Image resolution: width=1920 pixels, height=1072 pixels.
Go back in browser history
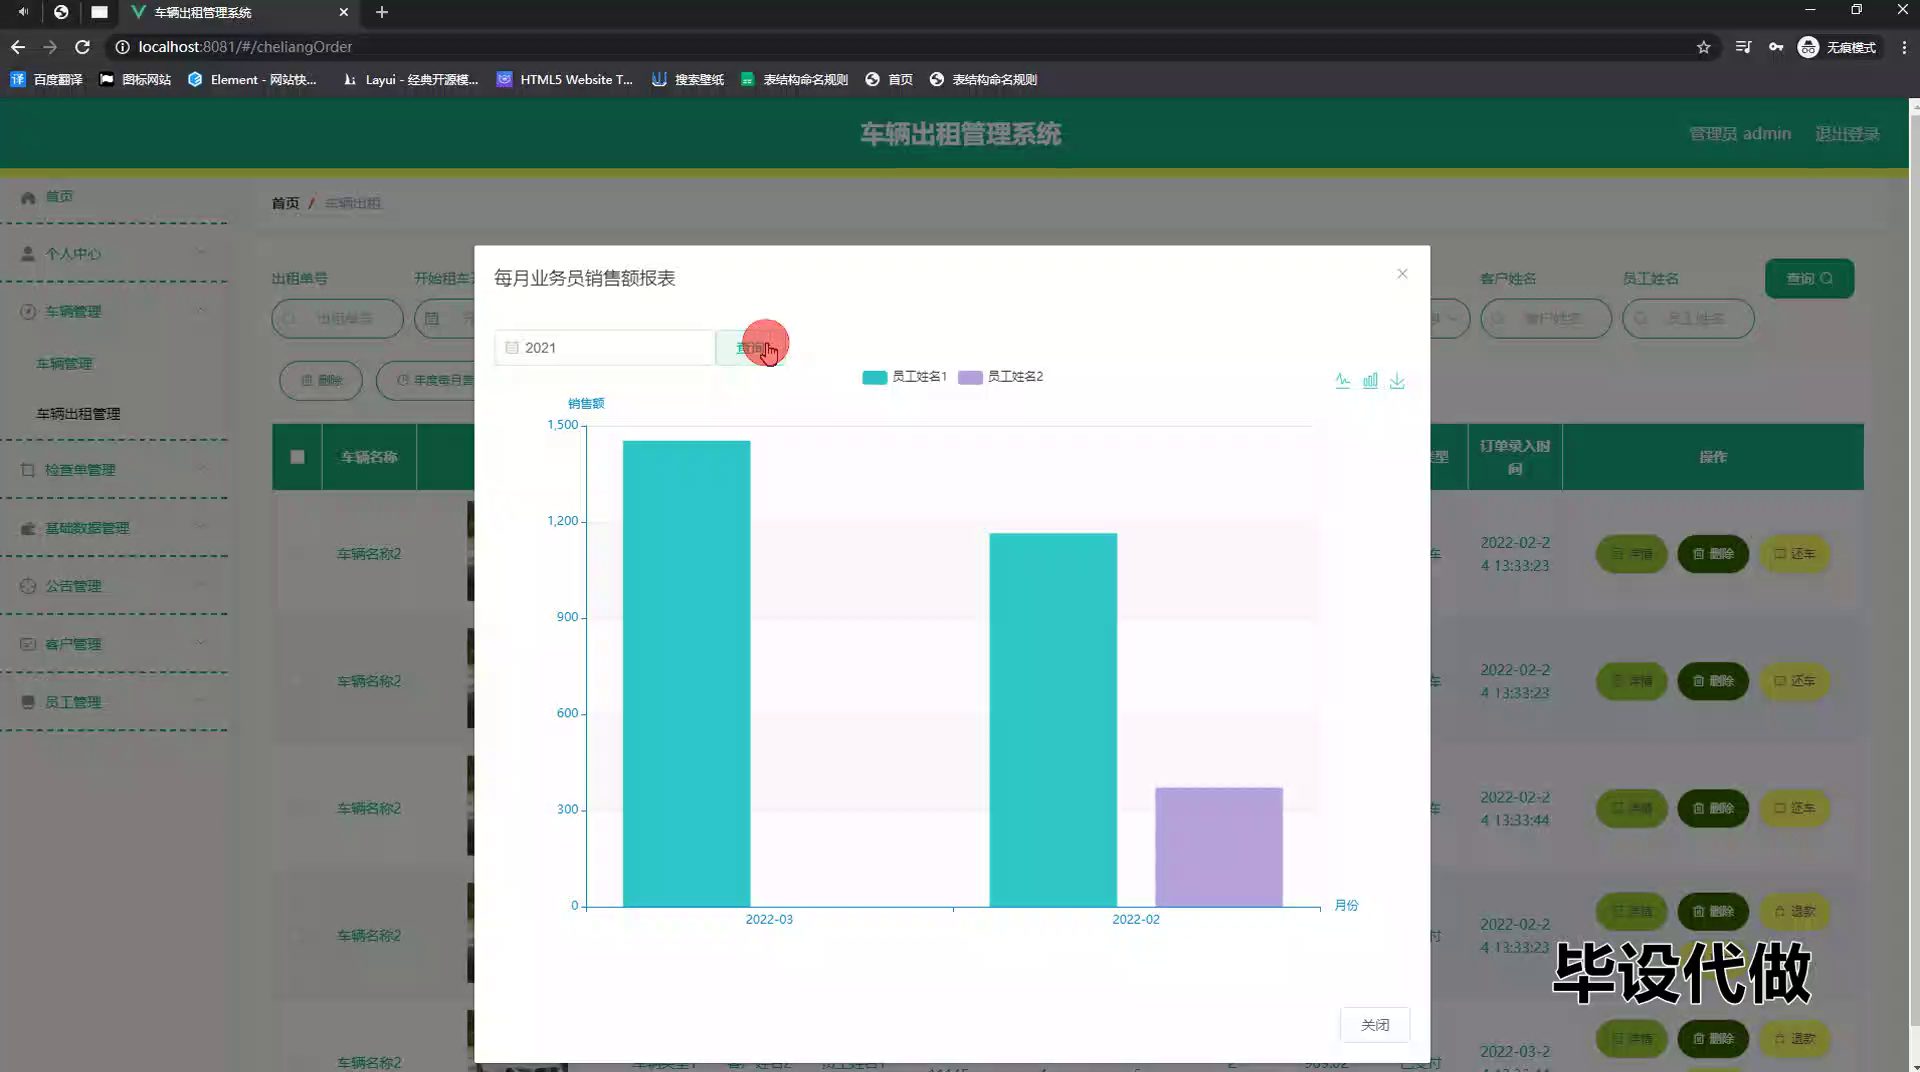pyautogui.click(x=18, y=47)
